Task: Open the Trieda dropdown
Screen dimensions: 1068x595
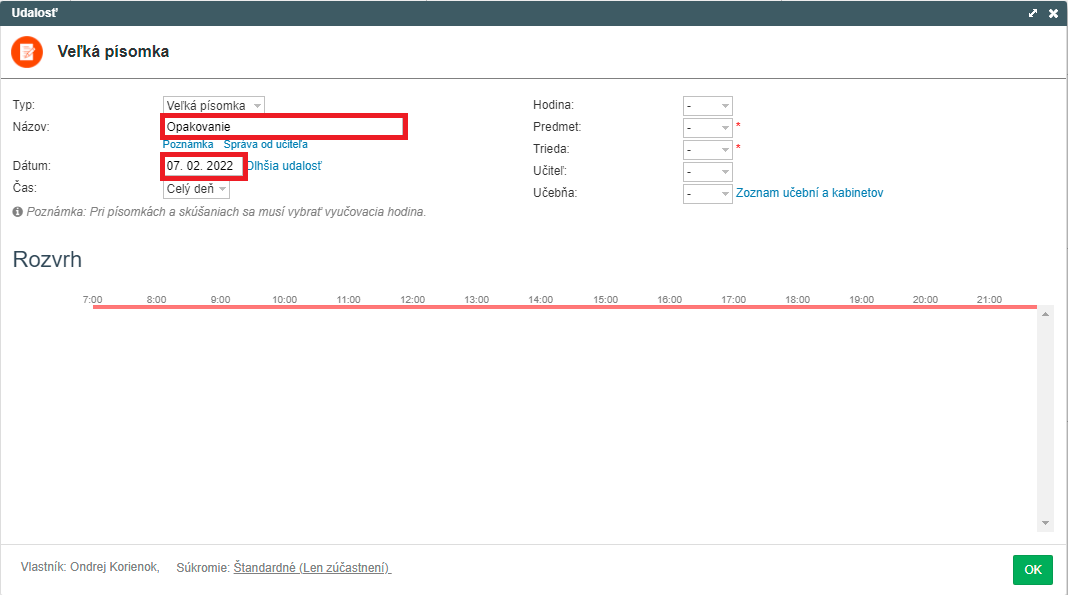Action: (x=708, y=149)
